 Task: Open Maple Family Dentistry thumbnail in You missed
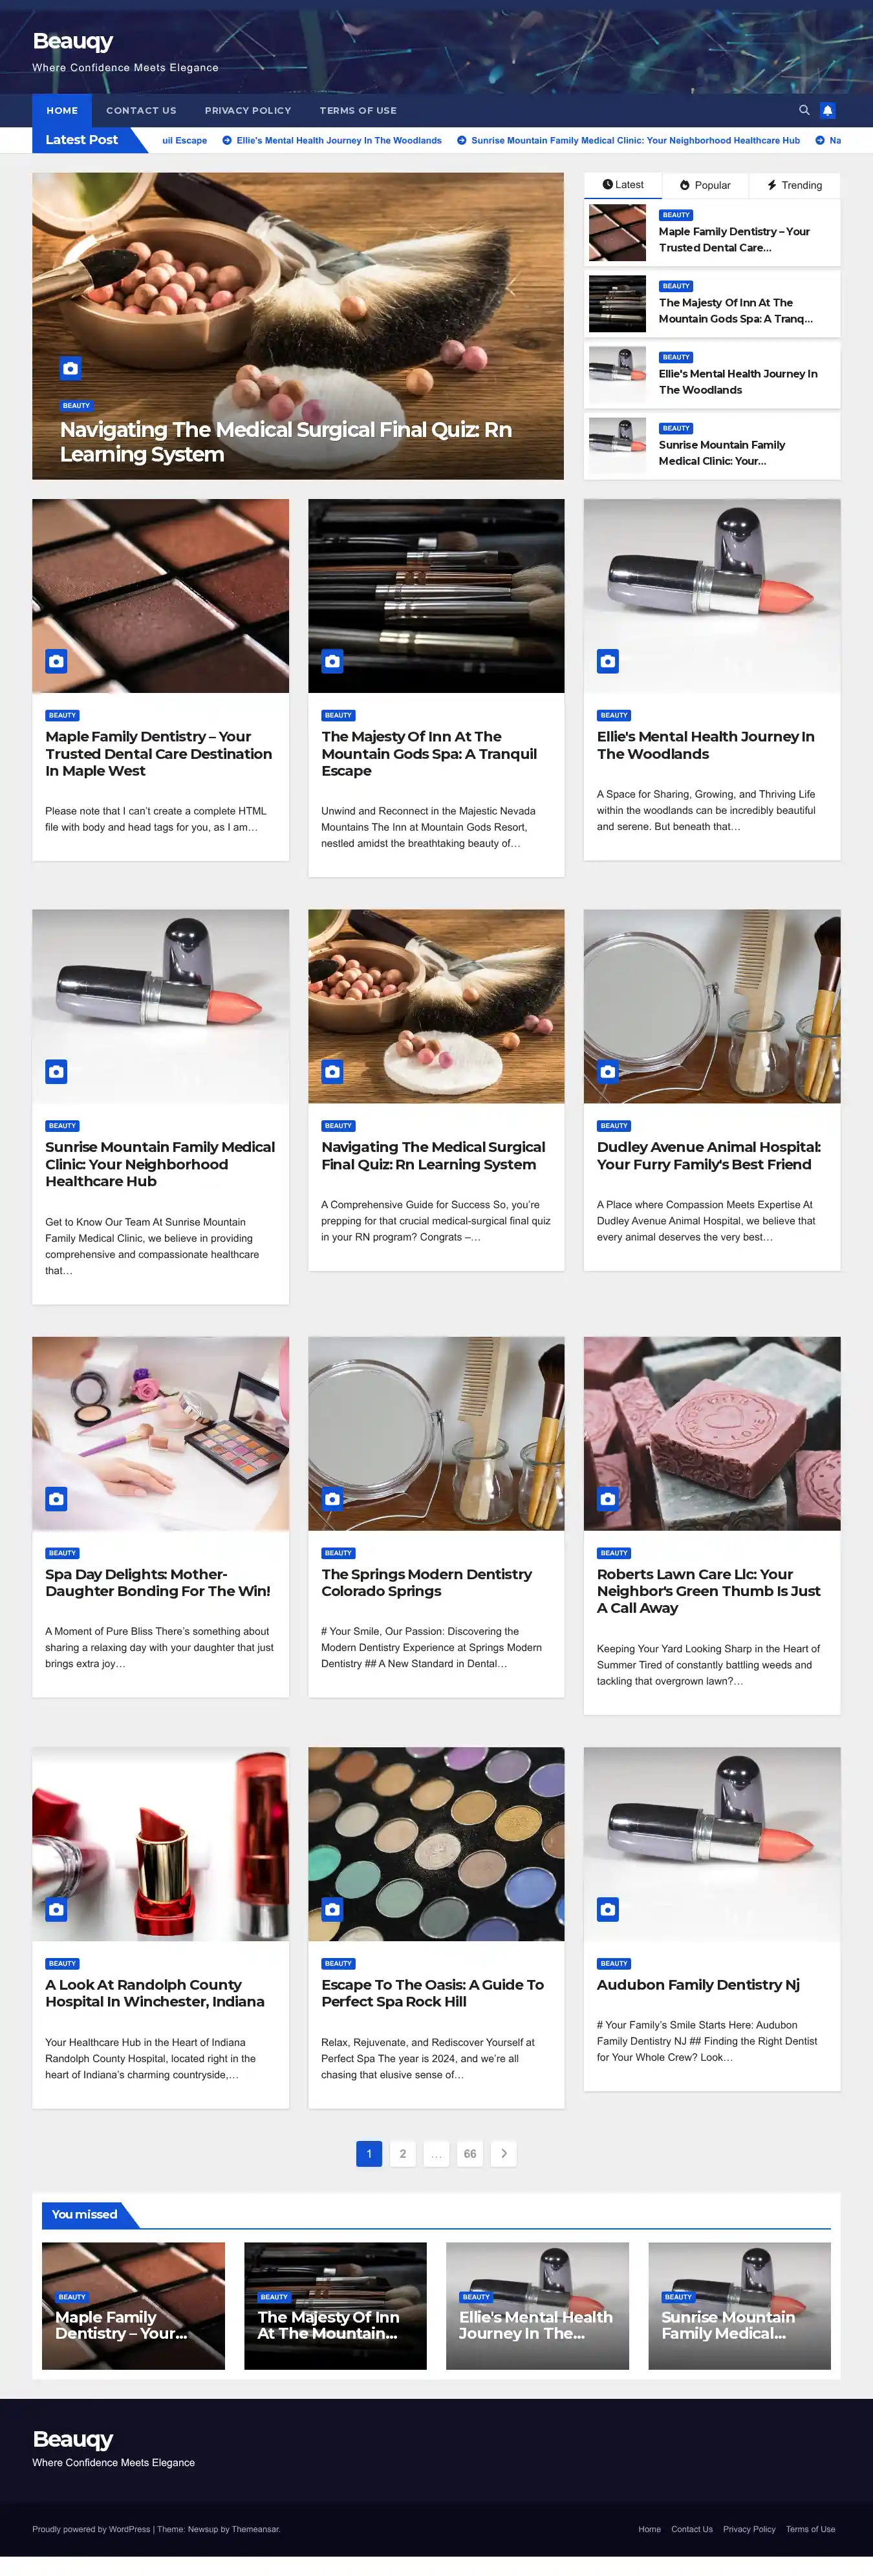click(x=133, y=2305)
